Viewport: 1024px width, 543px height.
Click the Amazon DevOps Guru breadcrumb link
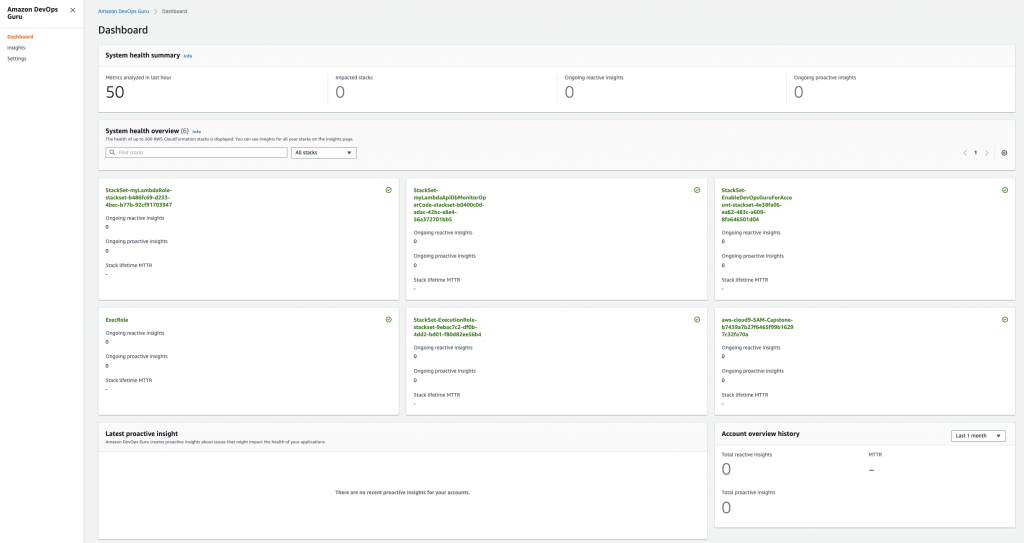pyautogui.click(x=123, y=11)
